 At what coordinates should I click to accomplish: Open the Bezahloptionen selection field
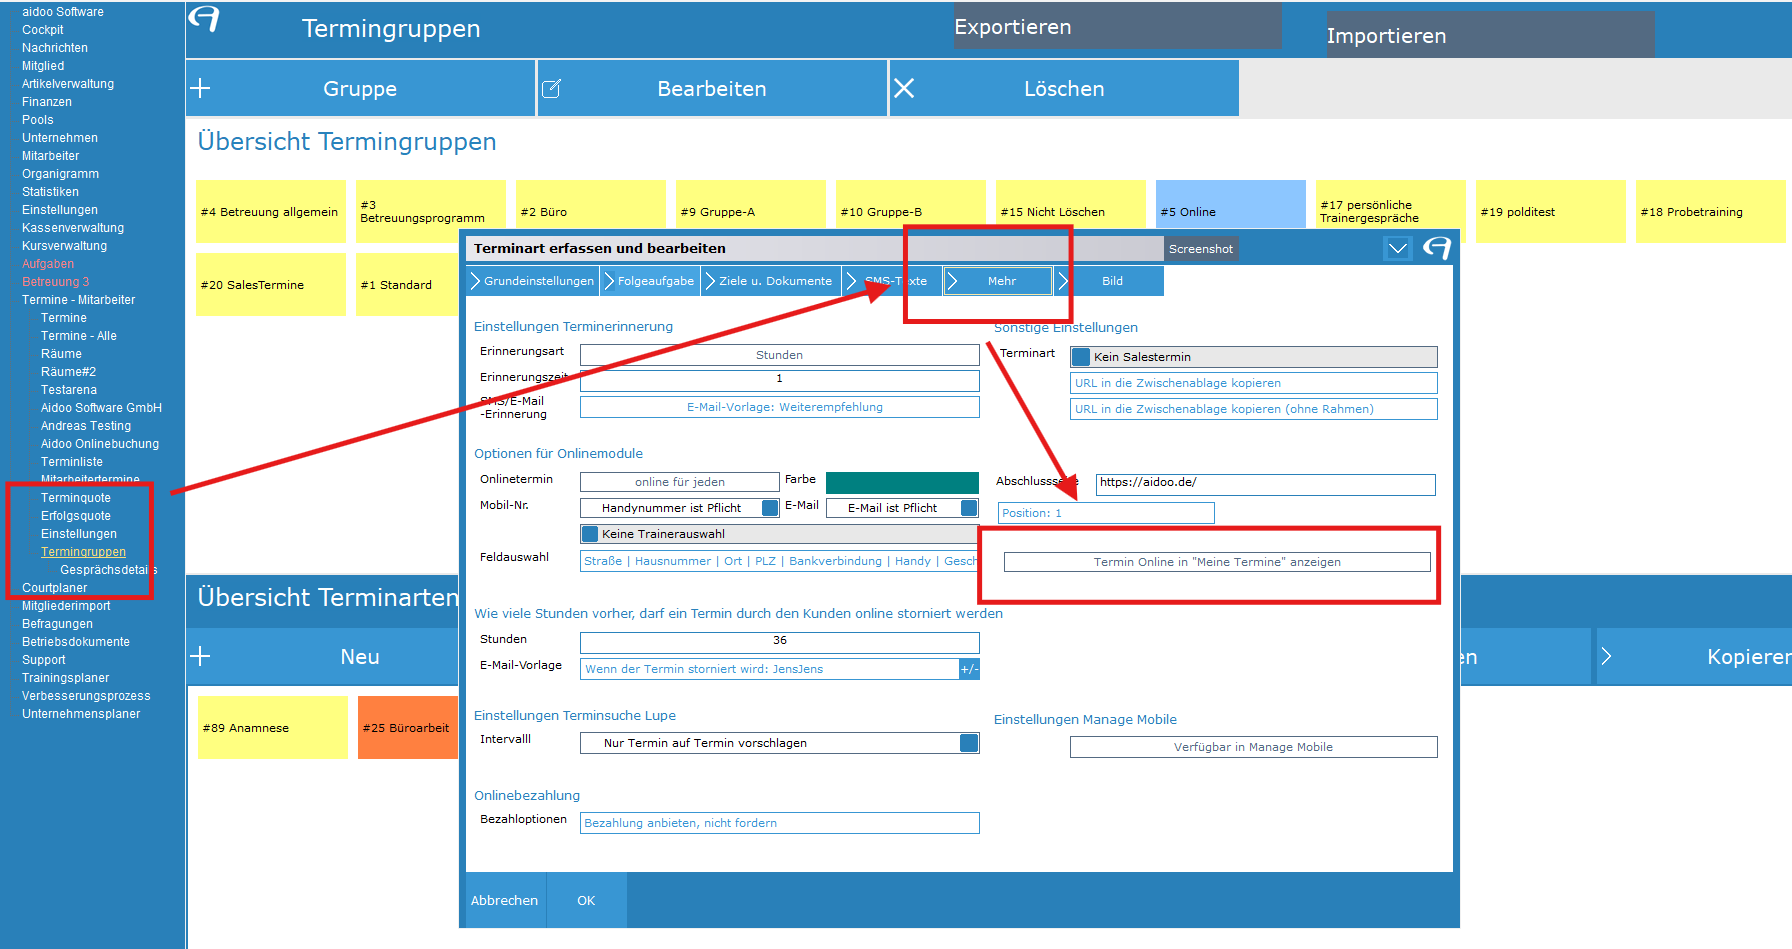pos(779,823)
